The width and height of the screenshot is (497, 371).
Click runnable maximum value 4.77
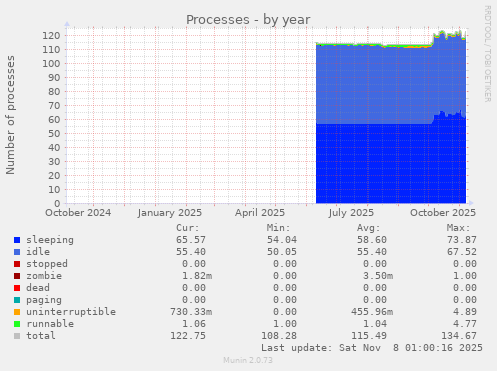(x=465, y=324)
